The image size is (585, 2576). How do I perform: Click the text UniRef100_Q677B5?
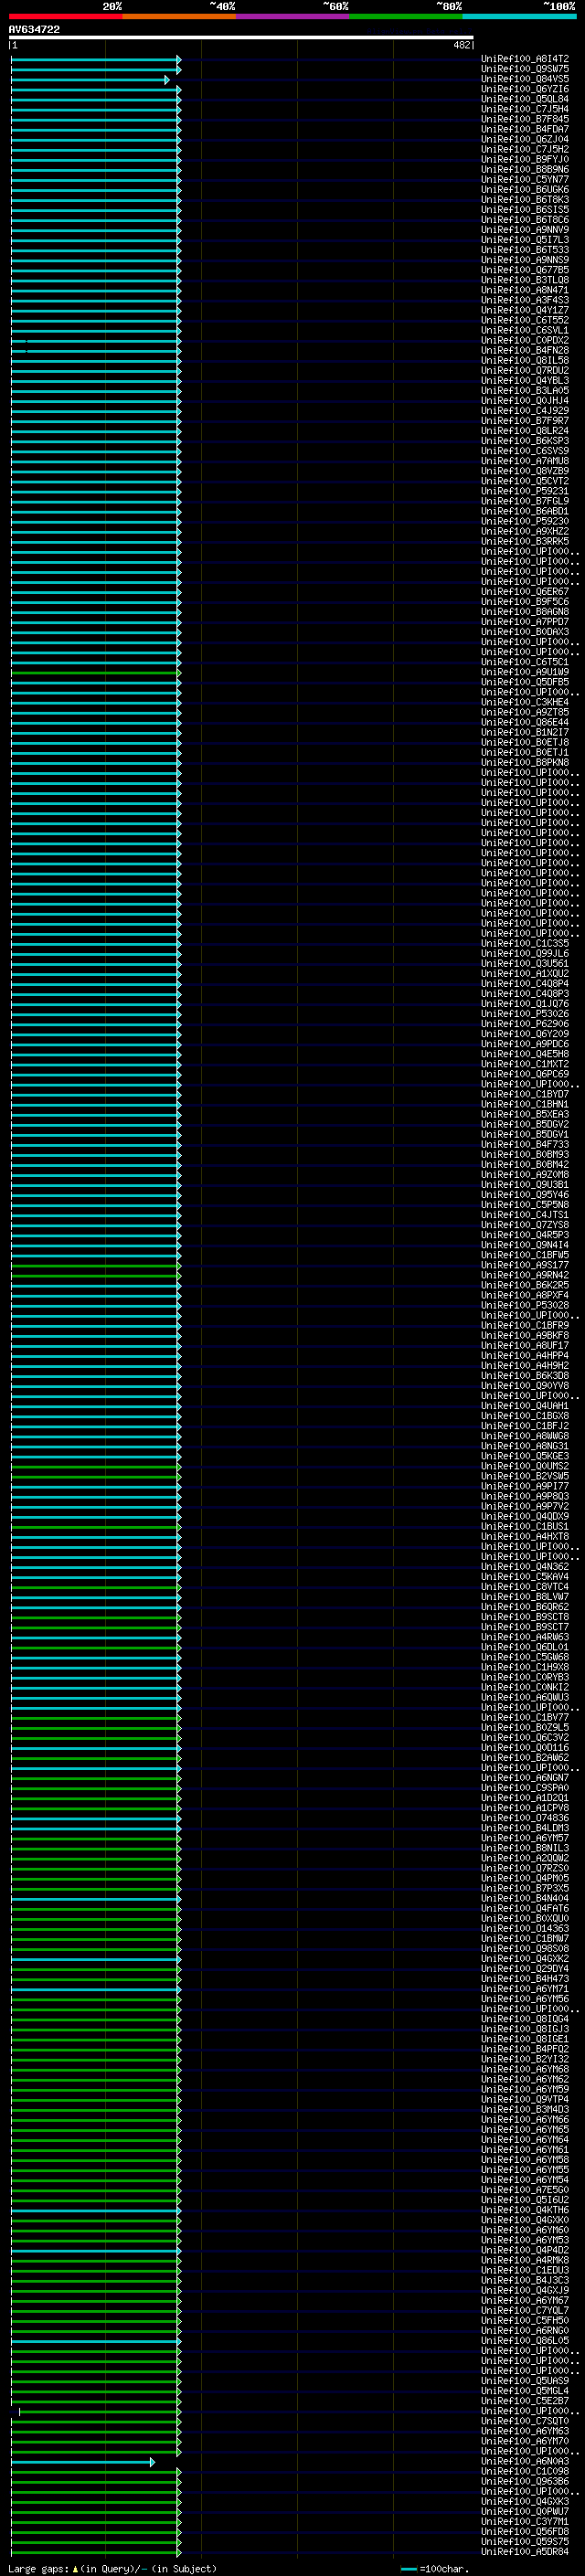(x=525, y=270)
